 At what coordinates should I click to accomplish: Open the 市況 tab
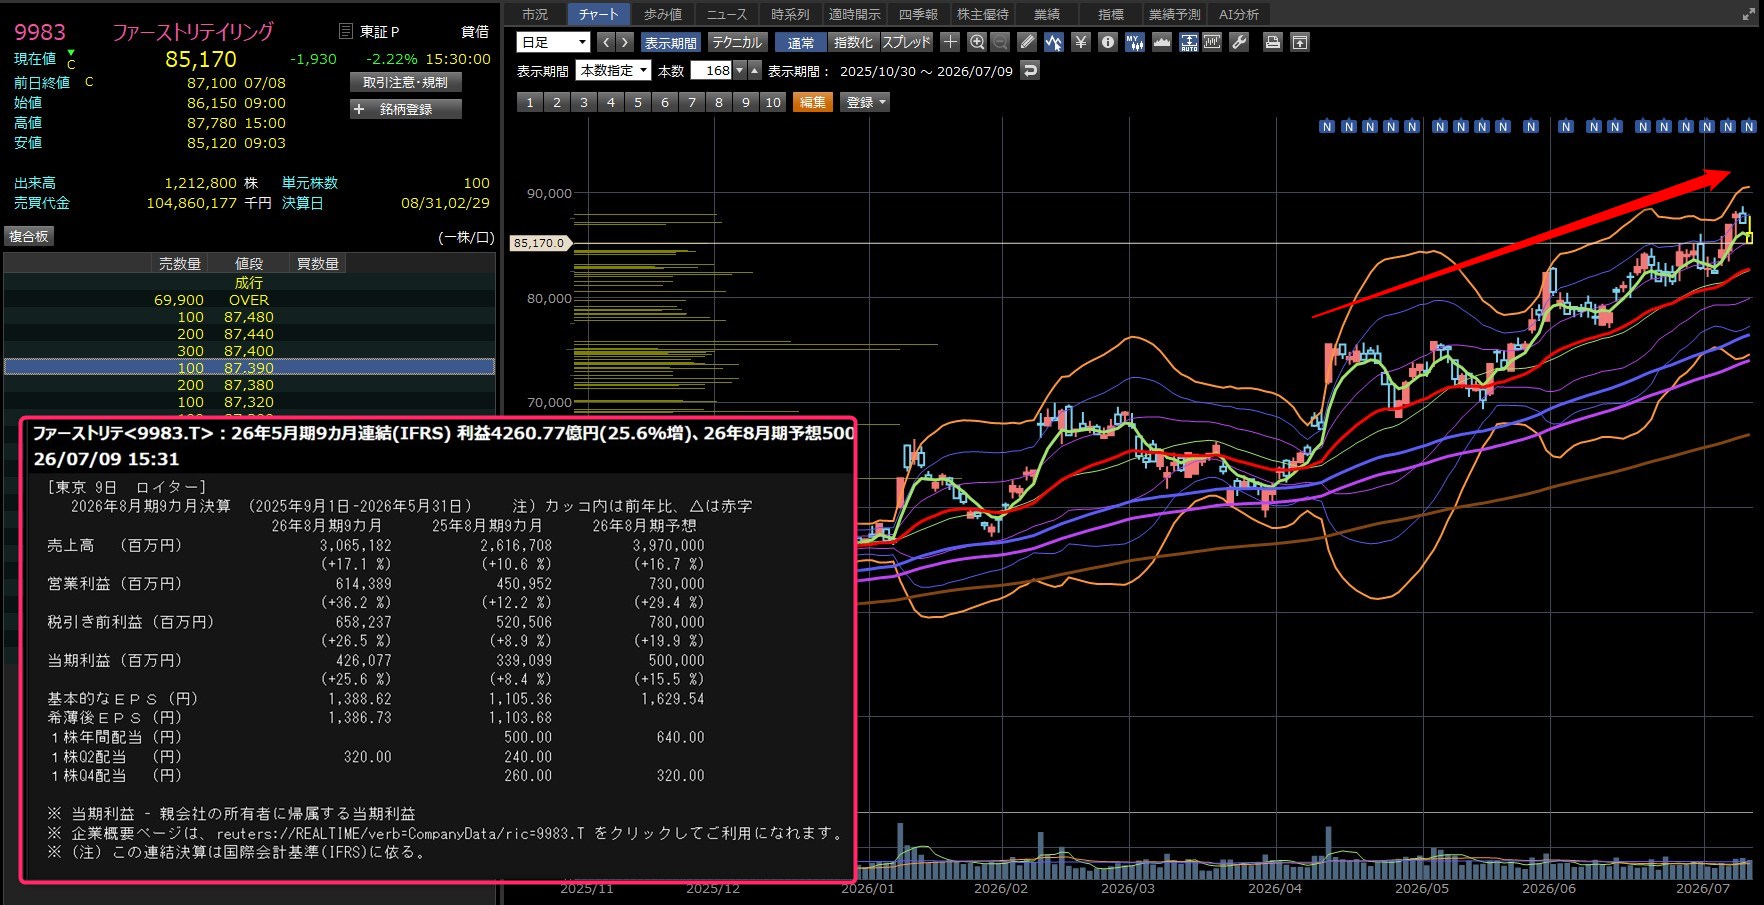(x=535, y=14)
